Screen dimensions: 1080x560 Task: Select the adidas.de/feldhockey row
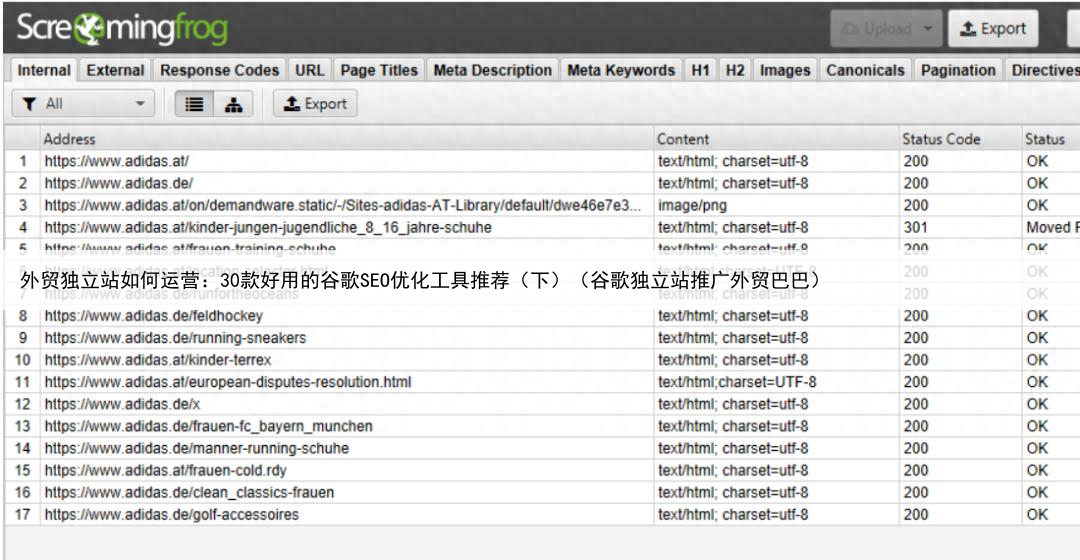tap(154, 316)
